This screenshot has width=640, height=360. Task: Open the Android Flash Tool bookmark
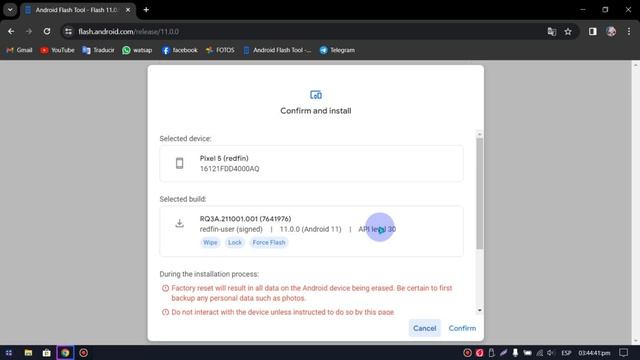(277, 50)
